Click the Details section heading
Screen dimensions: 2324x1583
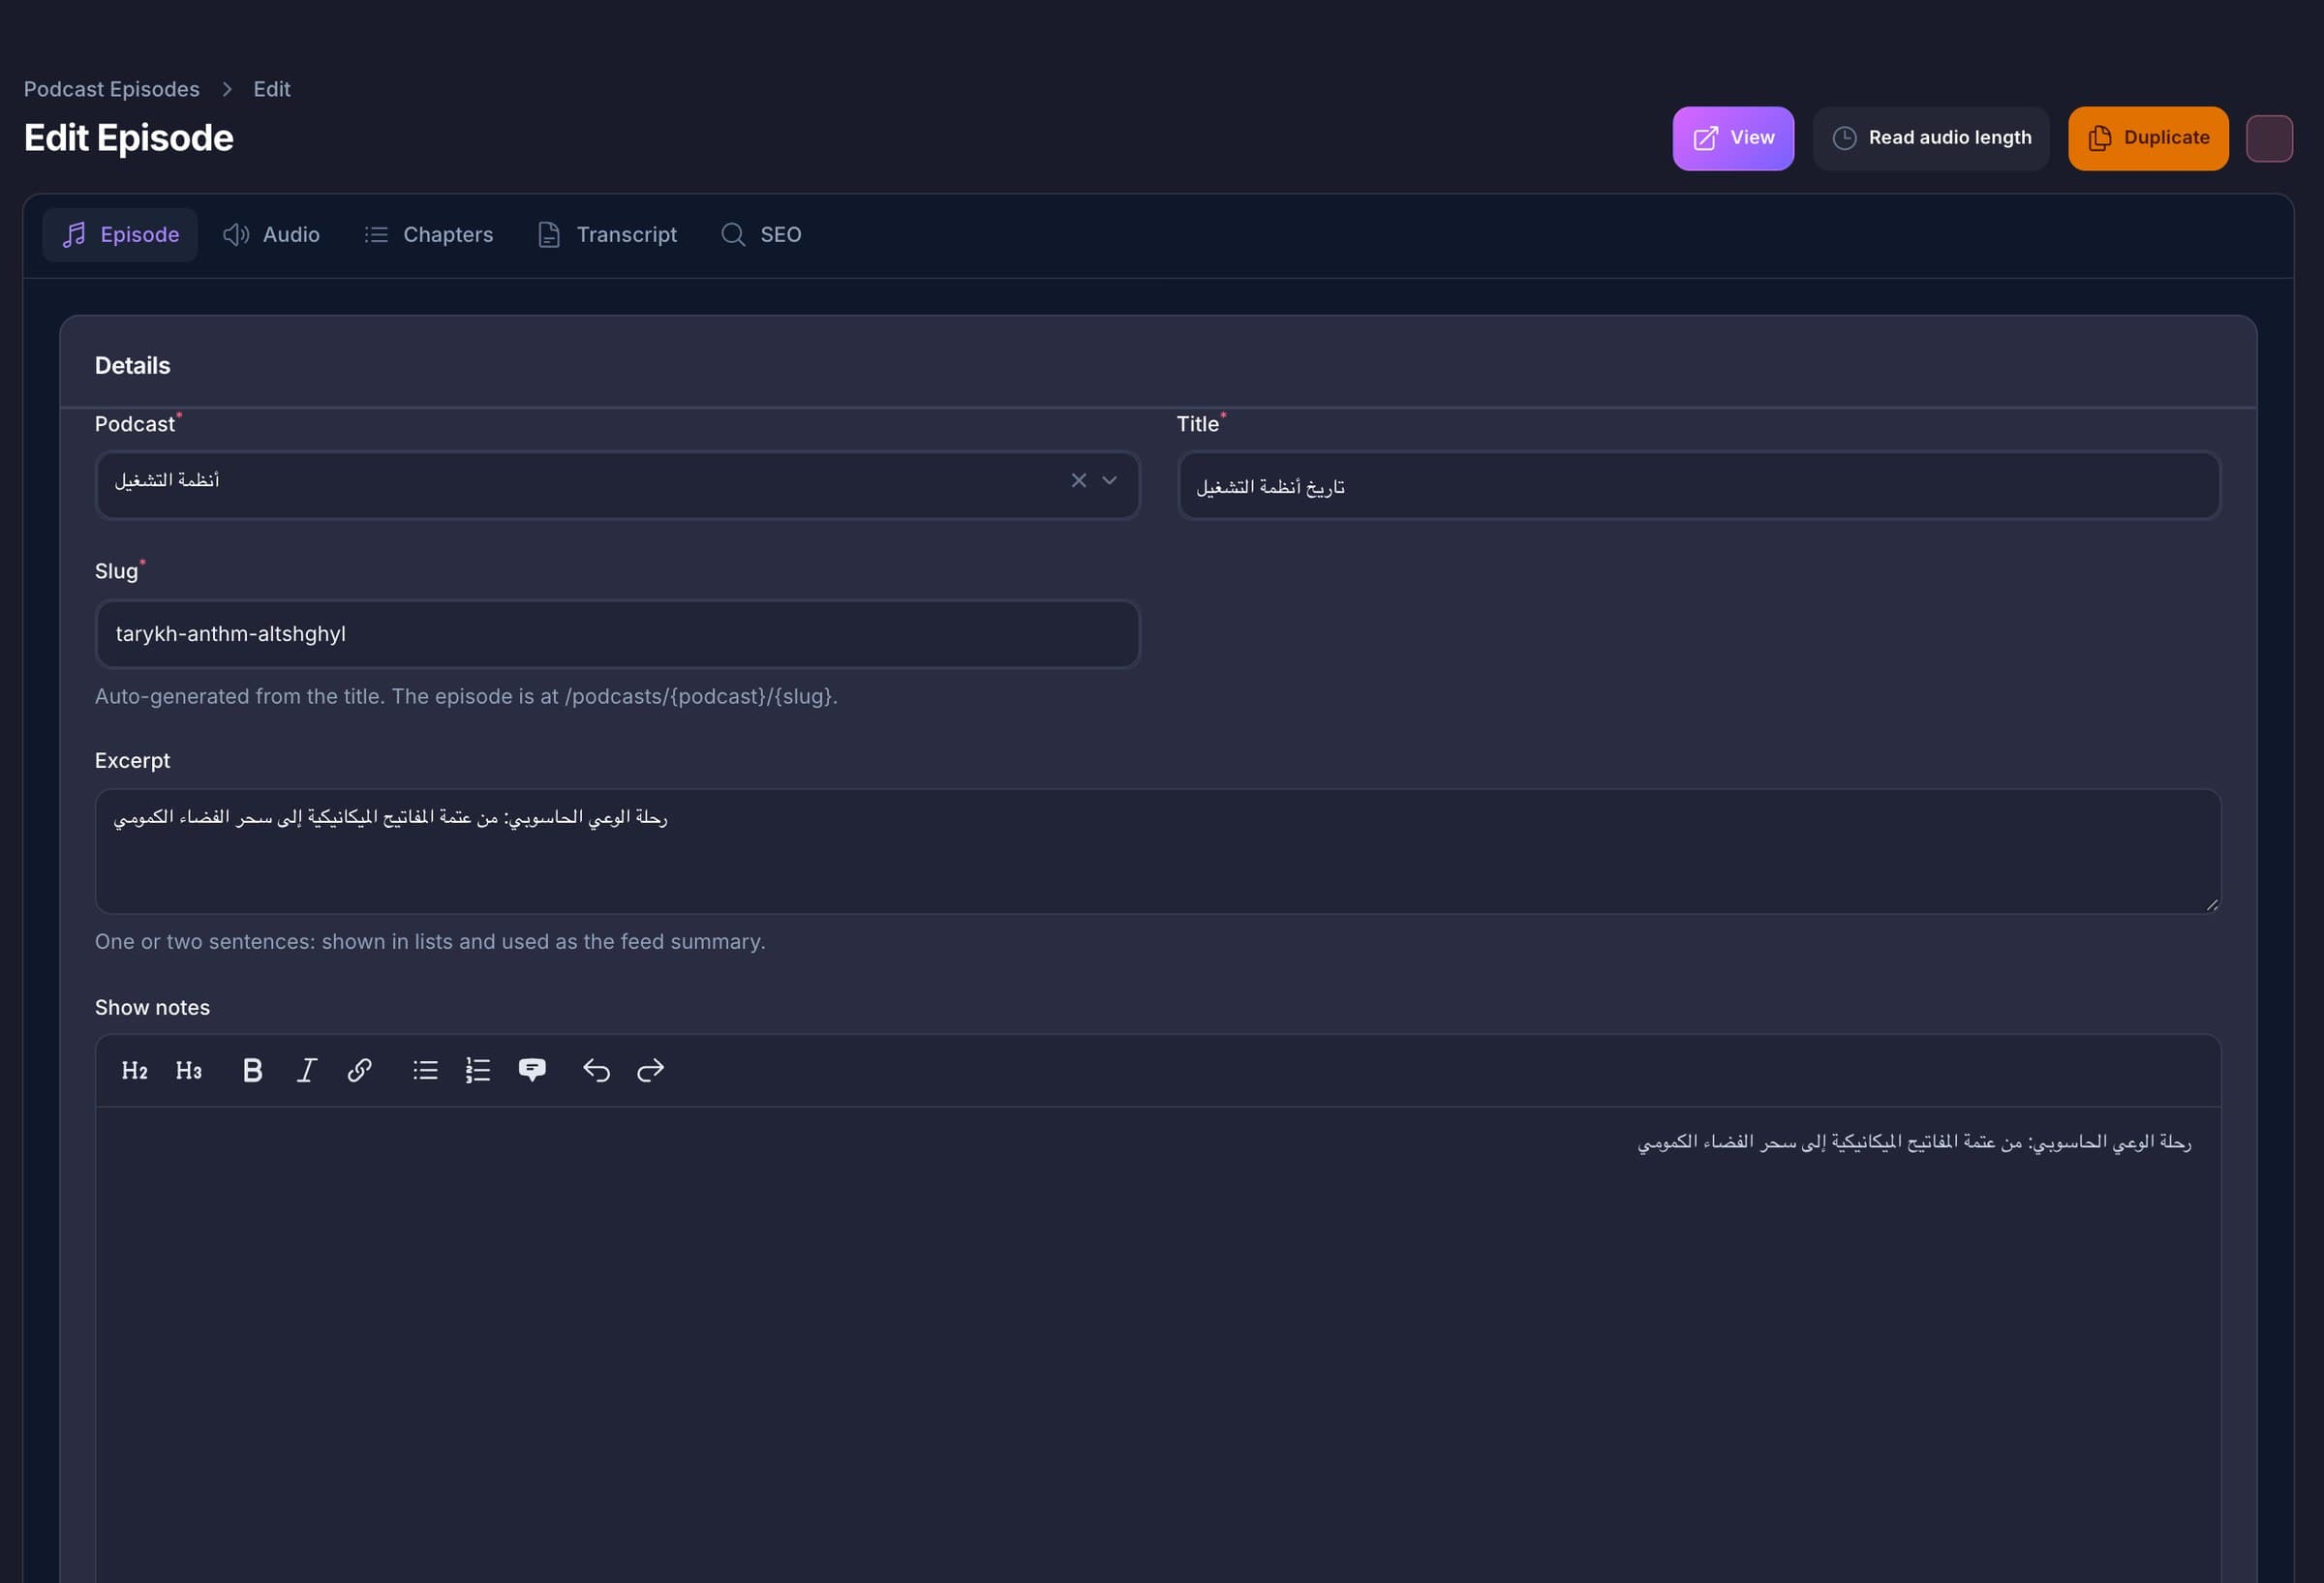click(132, 366)
